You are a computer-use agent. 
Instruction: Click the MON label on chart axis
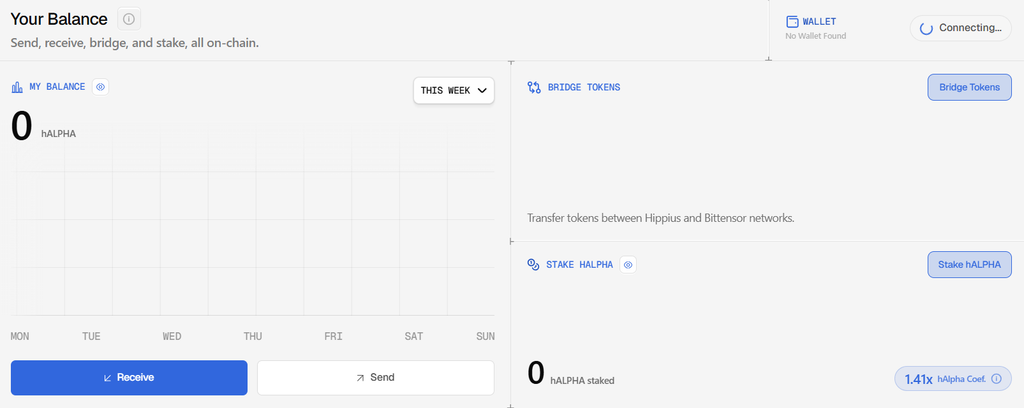pos(20,337)
